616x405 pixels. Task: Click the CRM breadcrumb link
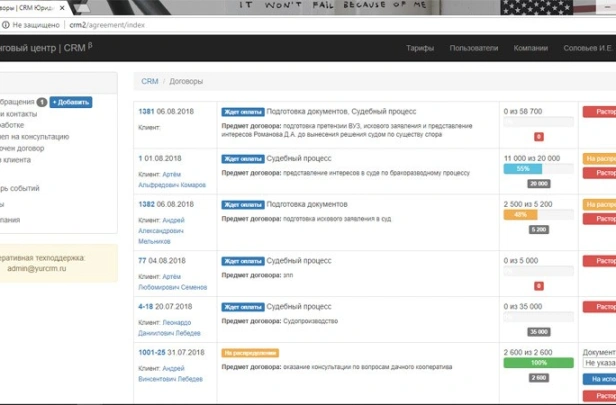(x=149, y=81)
